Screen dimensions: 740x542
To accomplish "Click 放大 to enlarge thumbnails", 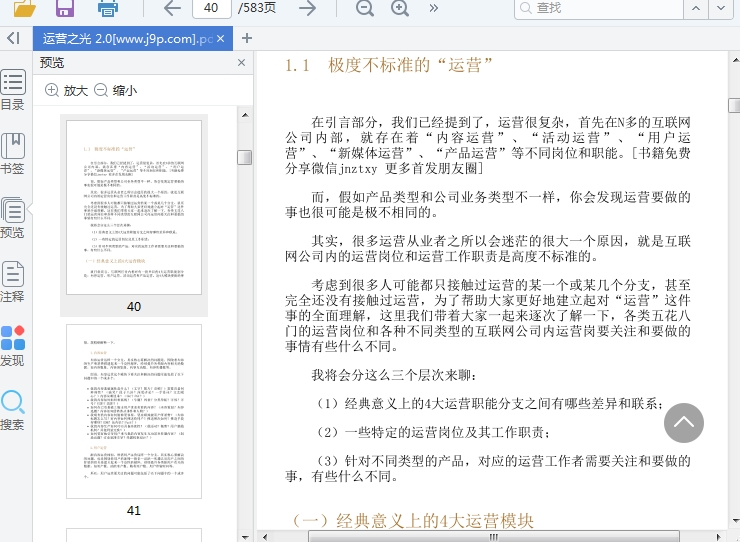I will [66, 90].
